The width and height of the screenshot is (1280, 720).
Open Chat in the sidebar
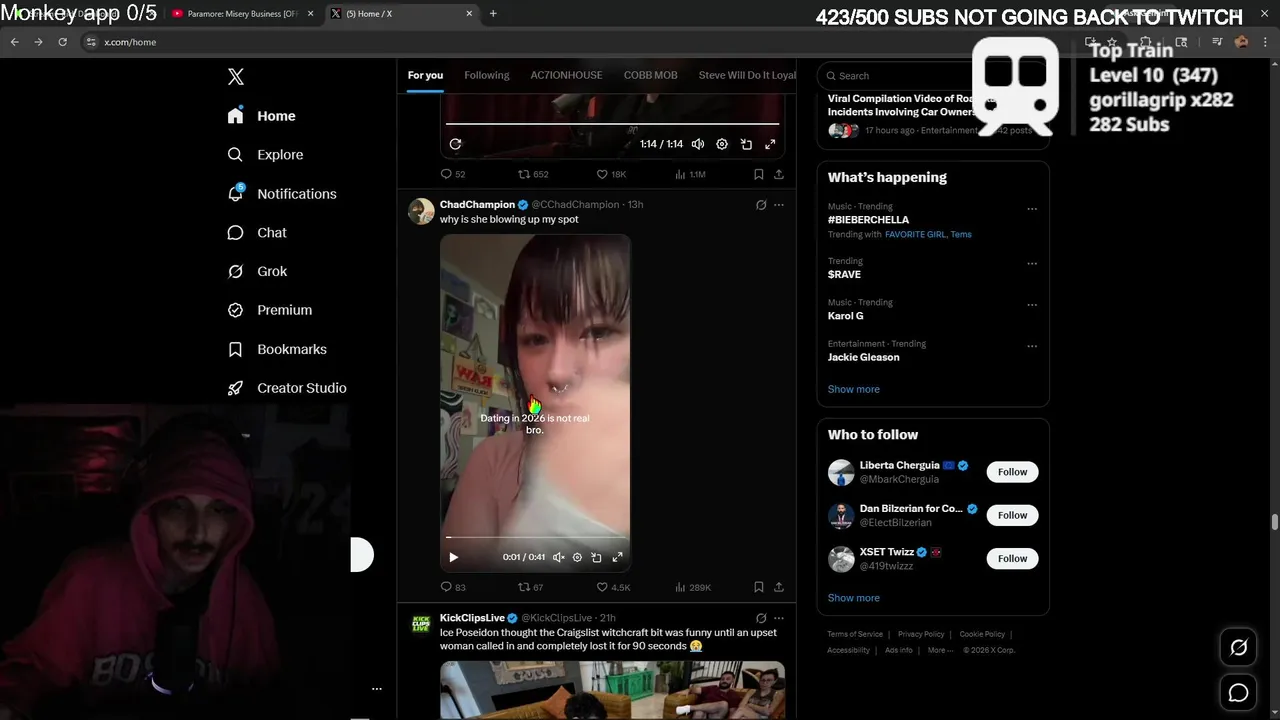(257, 233)
